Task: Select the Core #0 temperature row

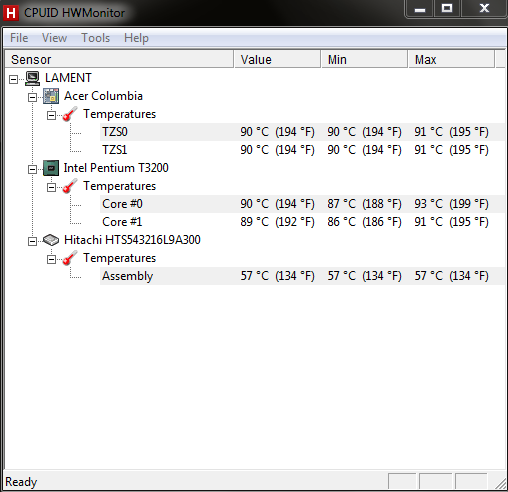Action: pyautogui.click(x=302, y=204)
